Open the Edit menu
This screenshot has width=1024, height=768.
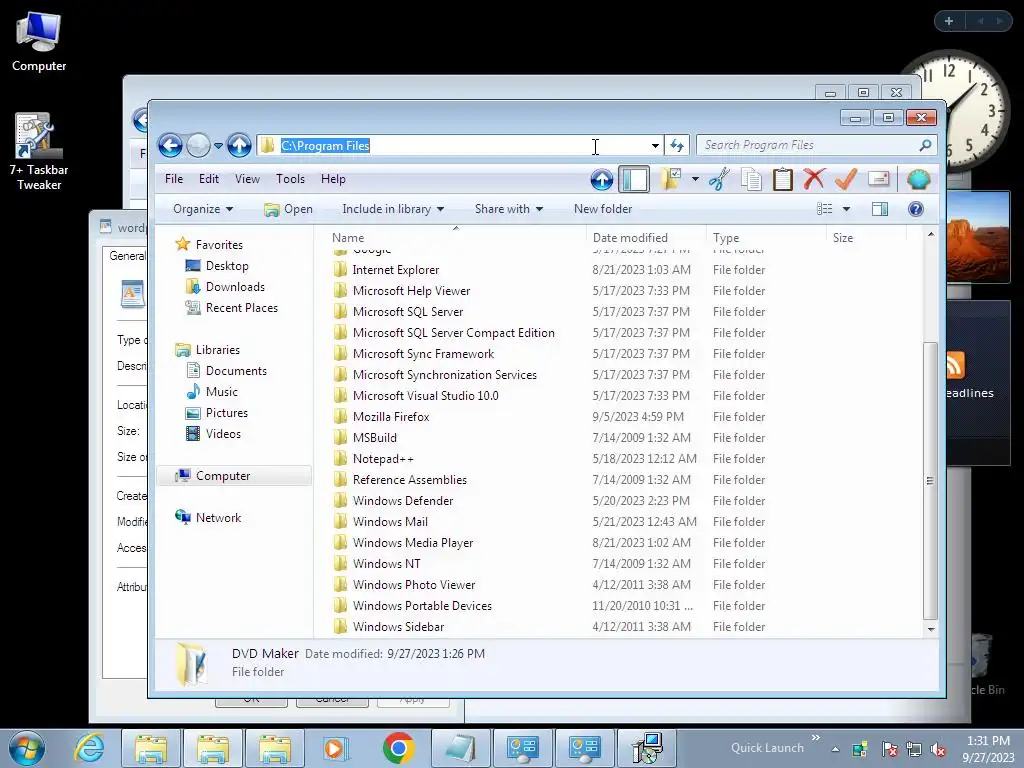click(209, 179)
